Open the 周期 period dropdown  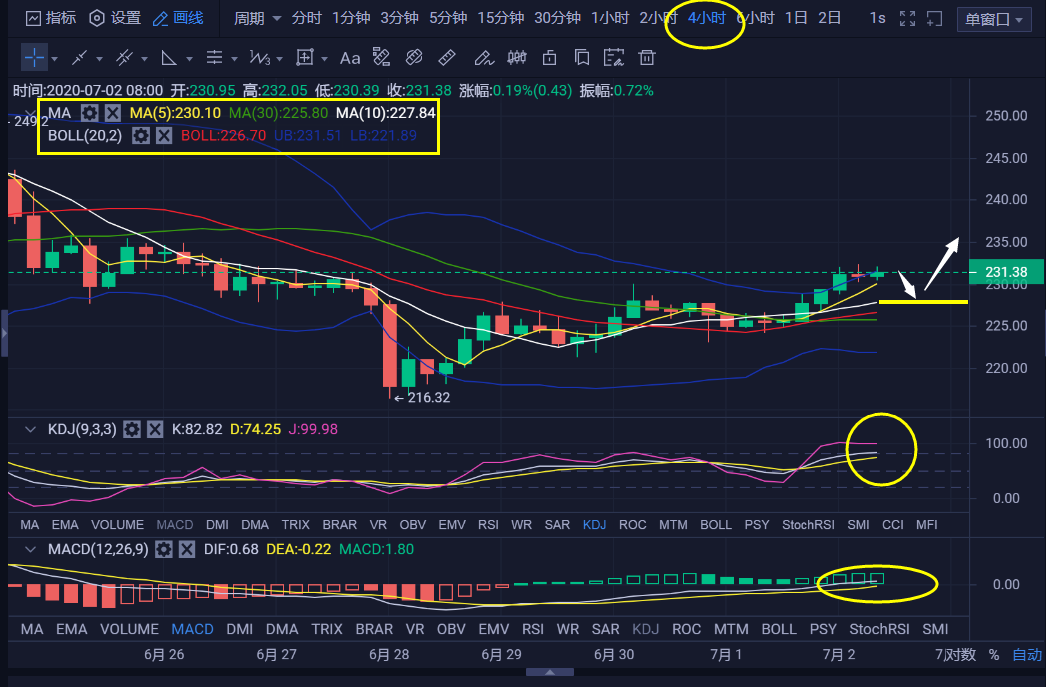[257, 19]
